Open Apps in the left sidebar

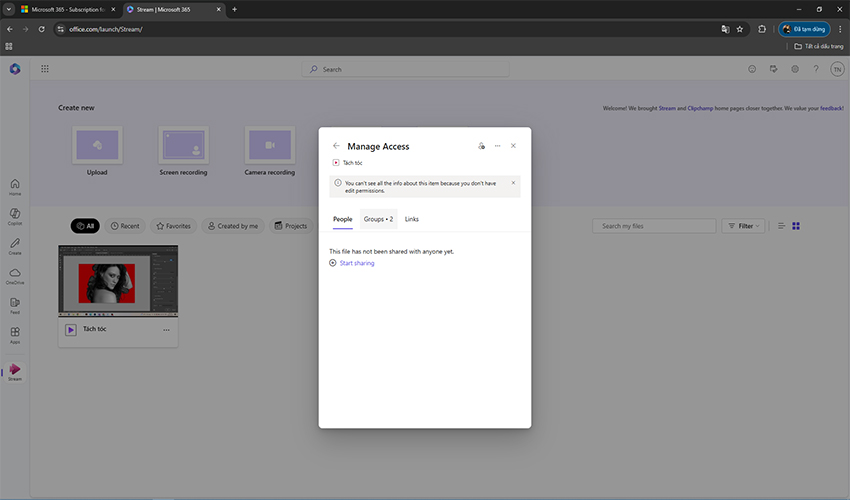coord(15,335)
